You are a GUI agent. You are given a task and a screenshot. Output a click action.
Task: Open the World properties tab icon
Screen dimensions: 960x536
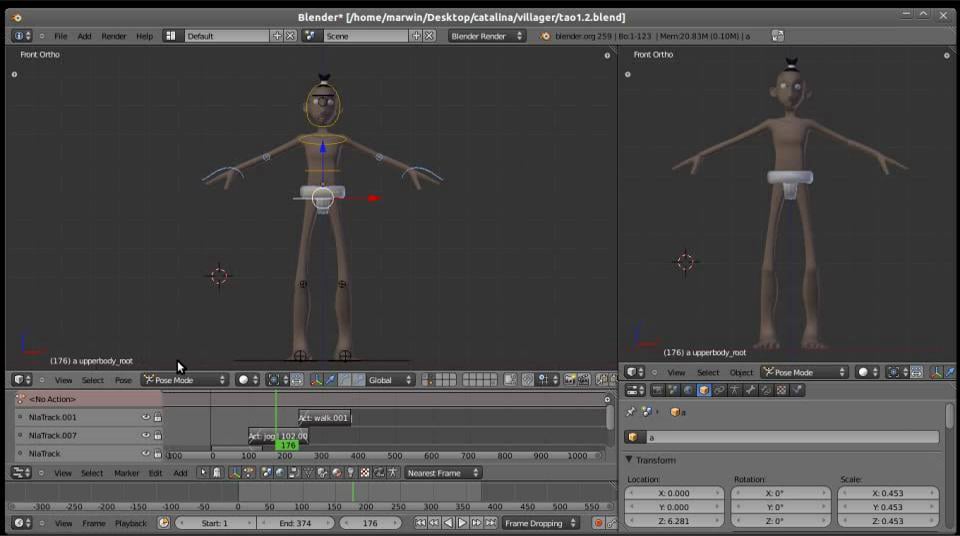688,390
